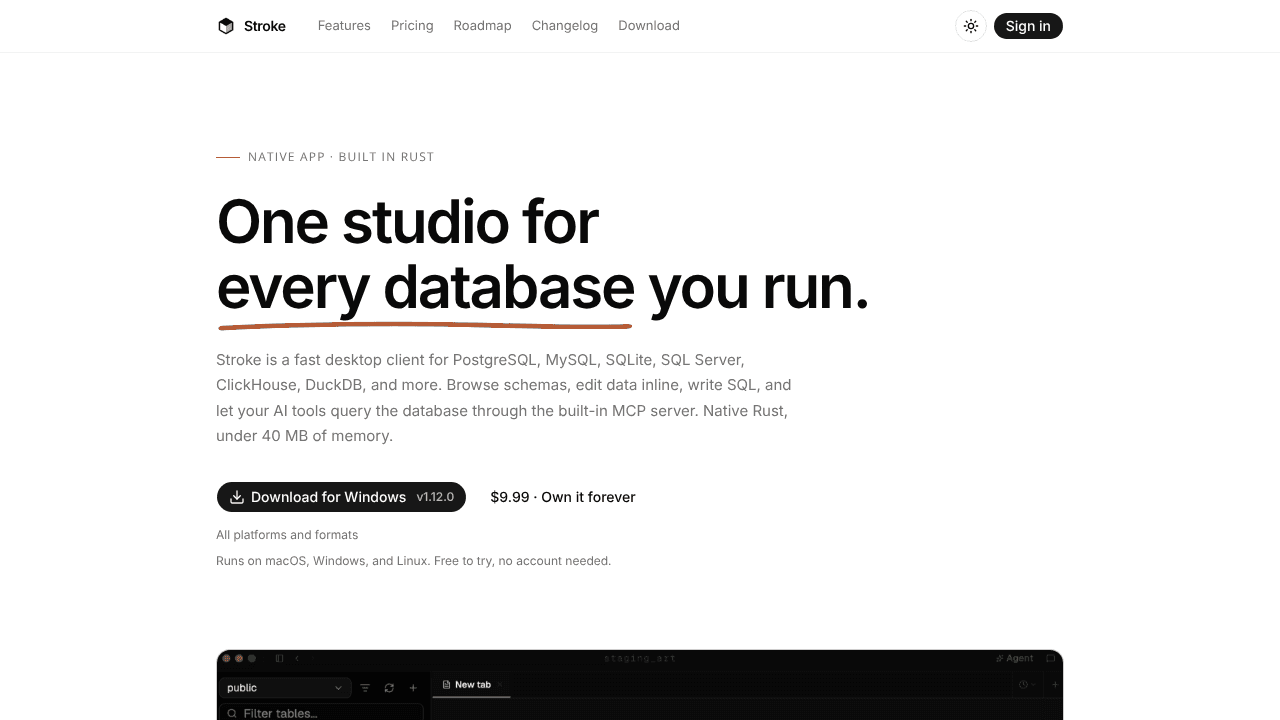Go to the Stroke home link text
The image size is (1280, 720).
pos(265,26)
